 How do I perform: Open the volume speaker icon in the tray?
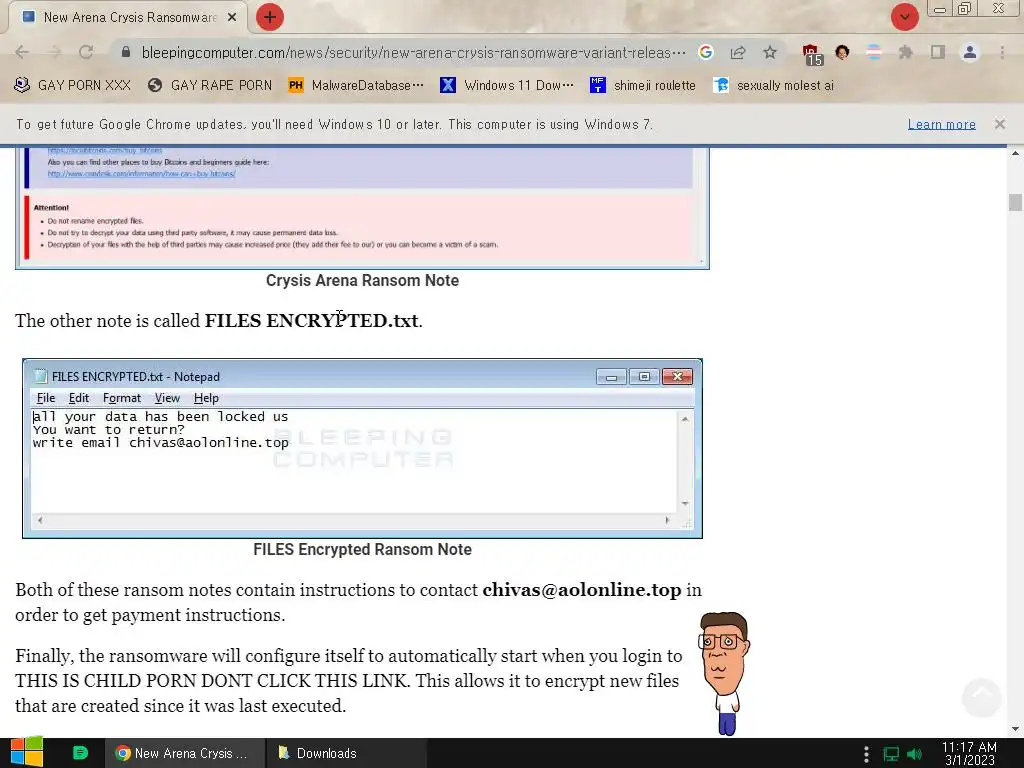[x=915, y=754]
